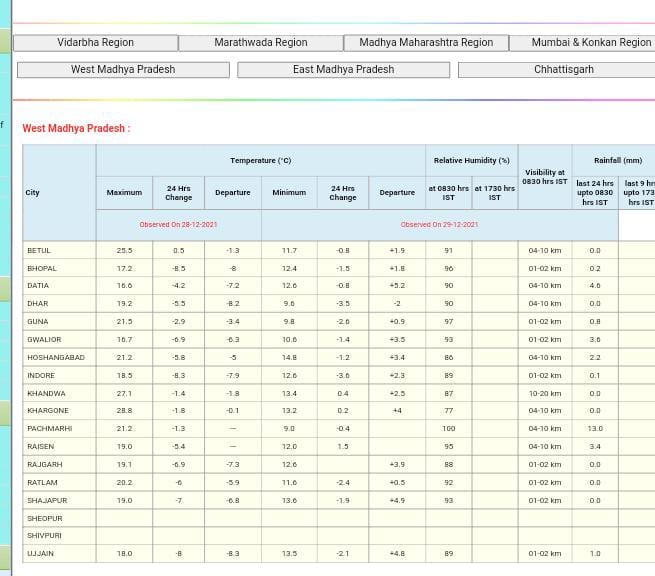The width and height of the screenshot is (655, 576).
Task: Switch to Mumbai & Konkan Region
Action: pyautogui.click(x=590, y=43)
